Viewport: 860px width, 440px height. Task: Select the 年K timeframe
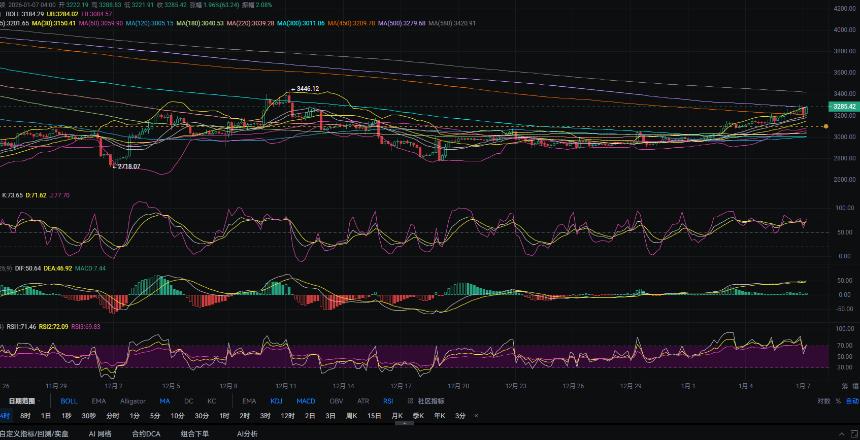[440, 416]
